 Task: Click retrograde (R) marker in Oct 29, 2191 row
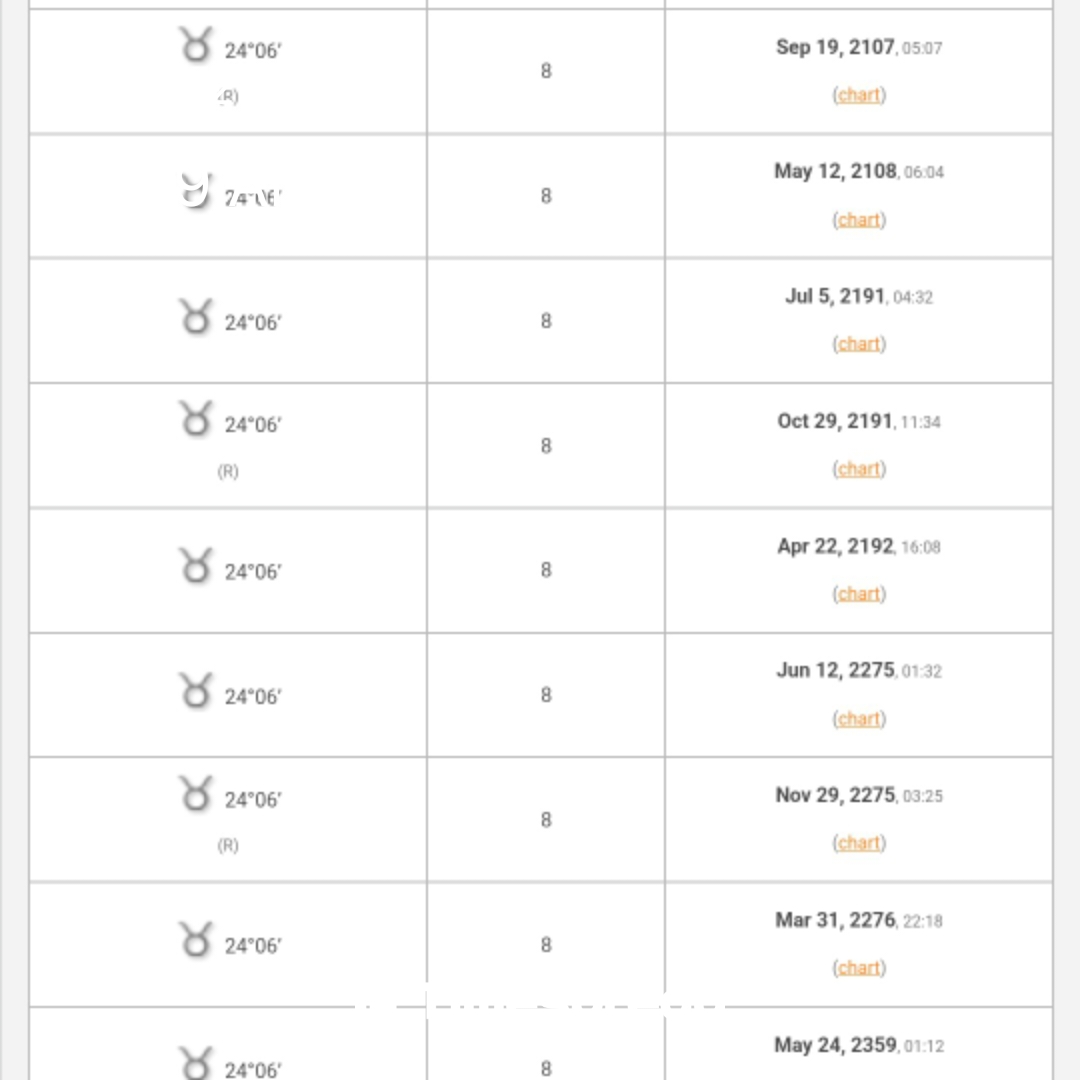228,471
